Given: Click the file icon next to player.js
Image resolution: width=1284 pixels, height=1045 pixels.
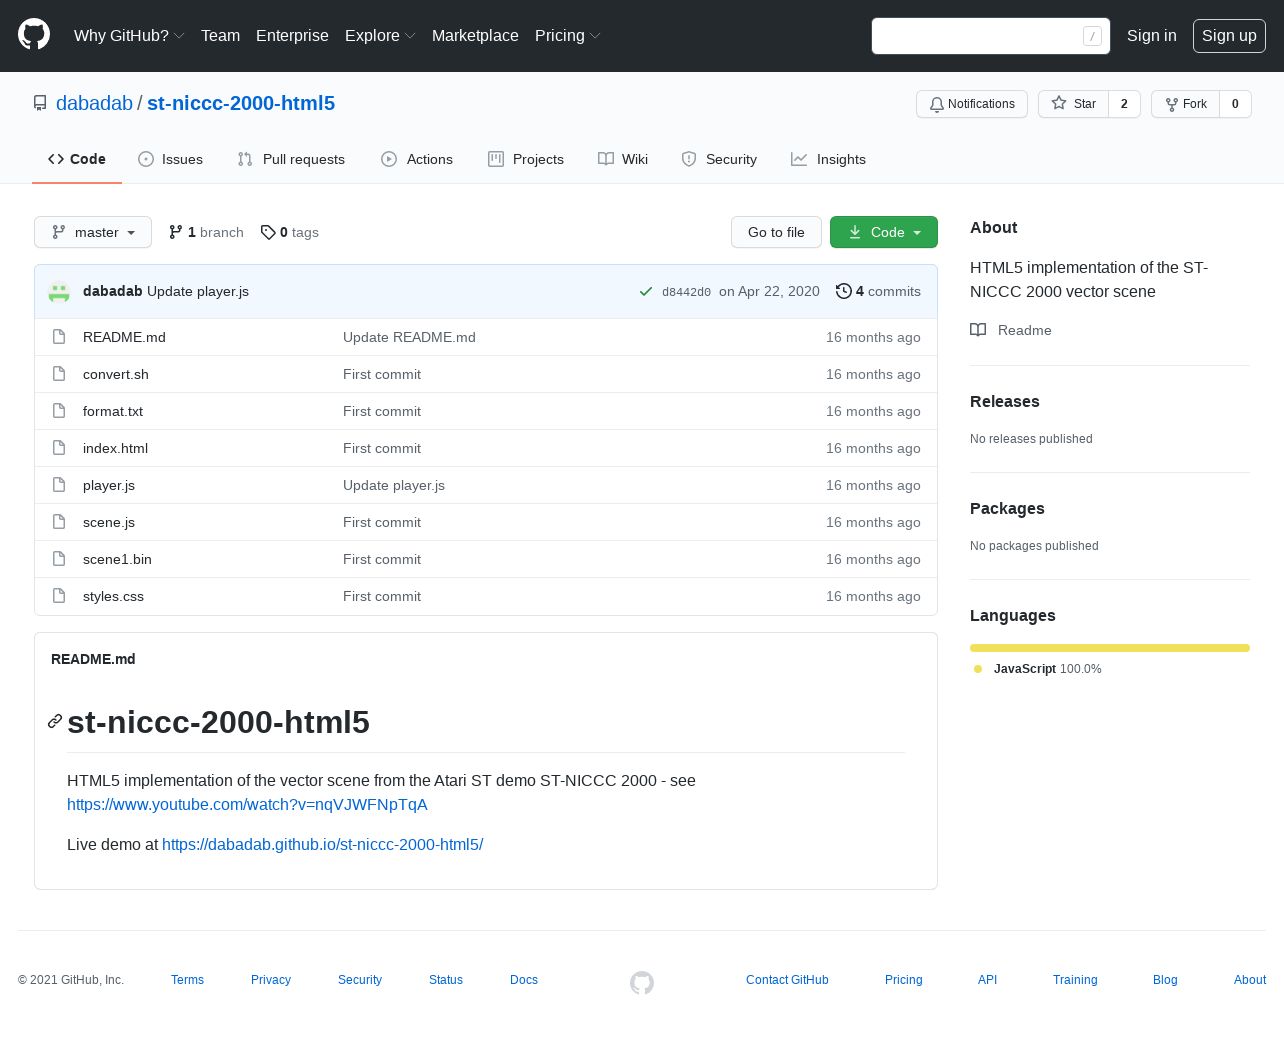Looking at the screenshot, I should 59,485.
